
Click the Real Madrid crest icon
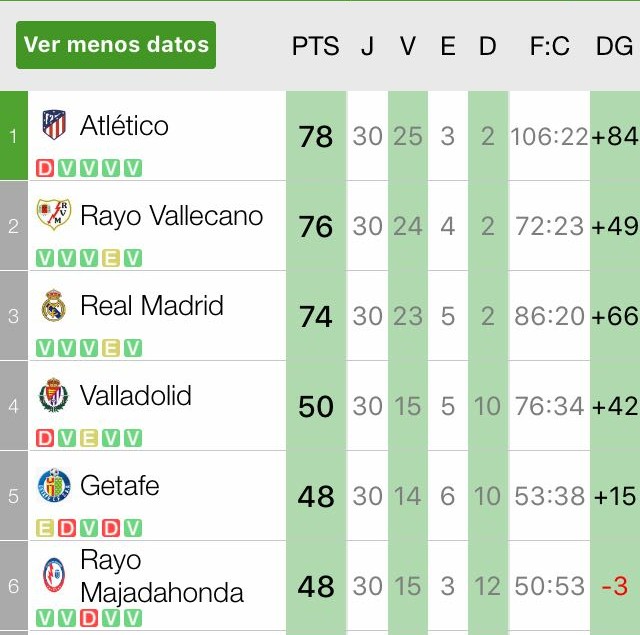(x=54, y=306)
